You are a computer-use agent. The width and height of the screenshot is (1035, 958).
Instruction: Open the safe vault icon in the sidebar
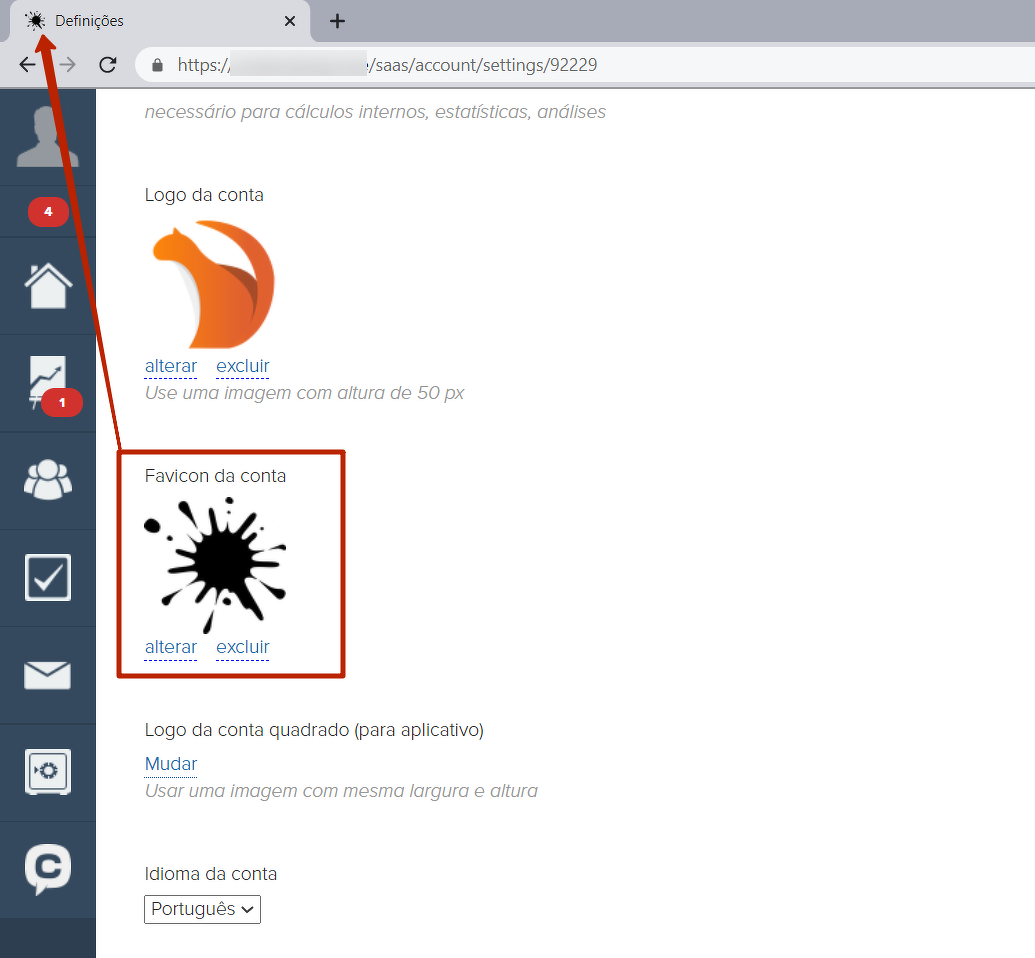[47, 771]
